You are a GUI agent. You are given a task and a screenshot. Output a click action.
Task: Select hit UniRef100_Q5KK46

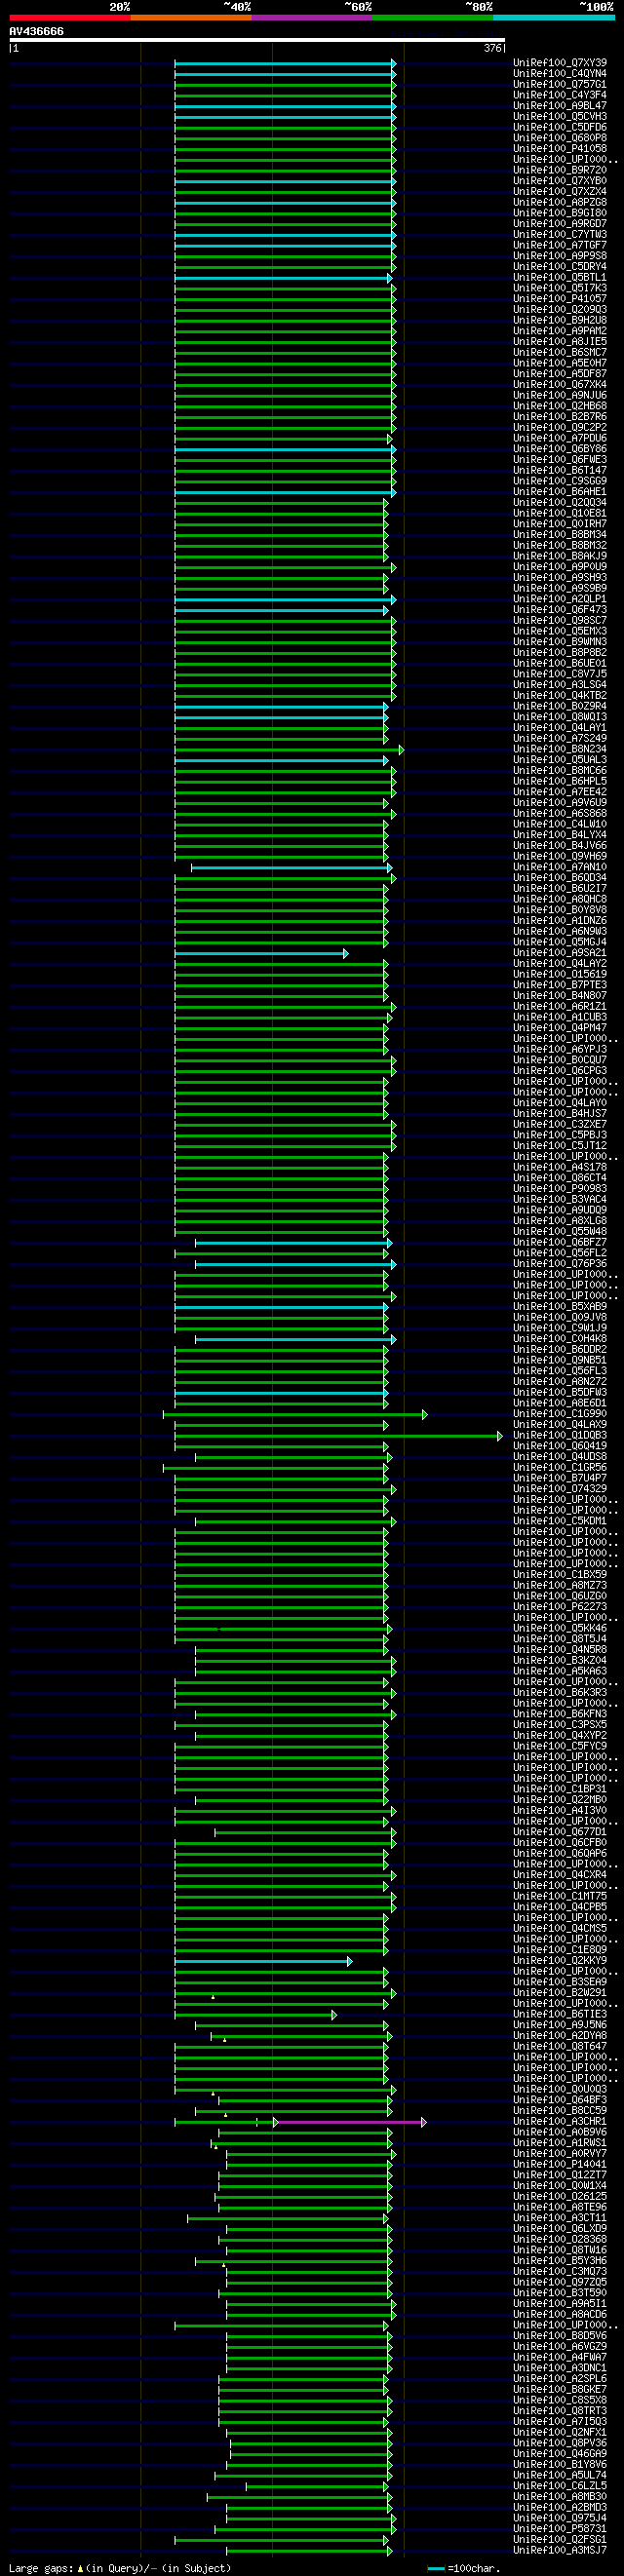click(x=560, y=1629)
